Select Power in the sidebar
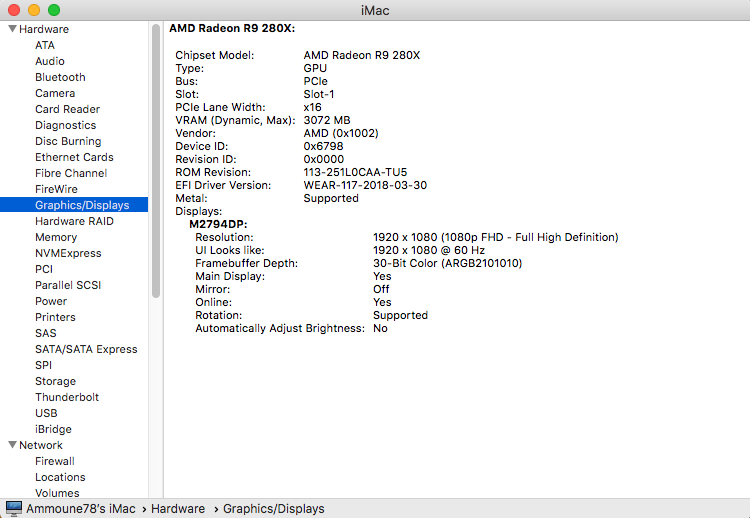The image size is (750, 518). [51, 301]
